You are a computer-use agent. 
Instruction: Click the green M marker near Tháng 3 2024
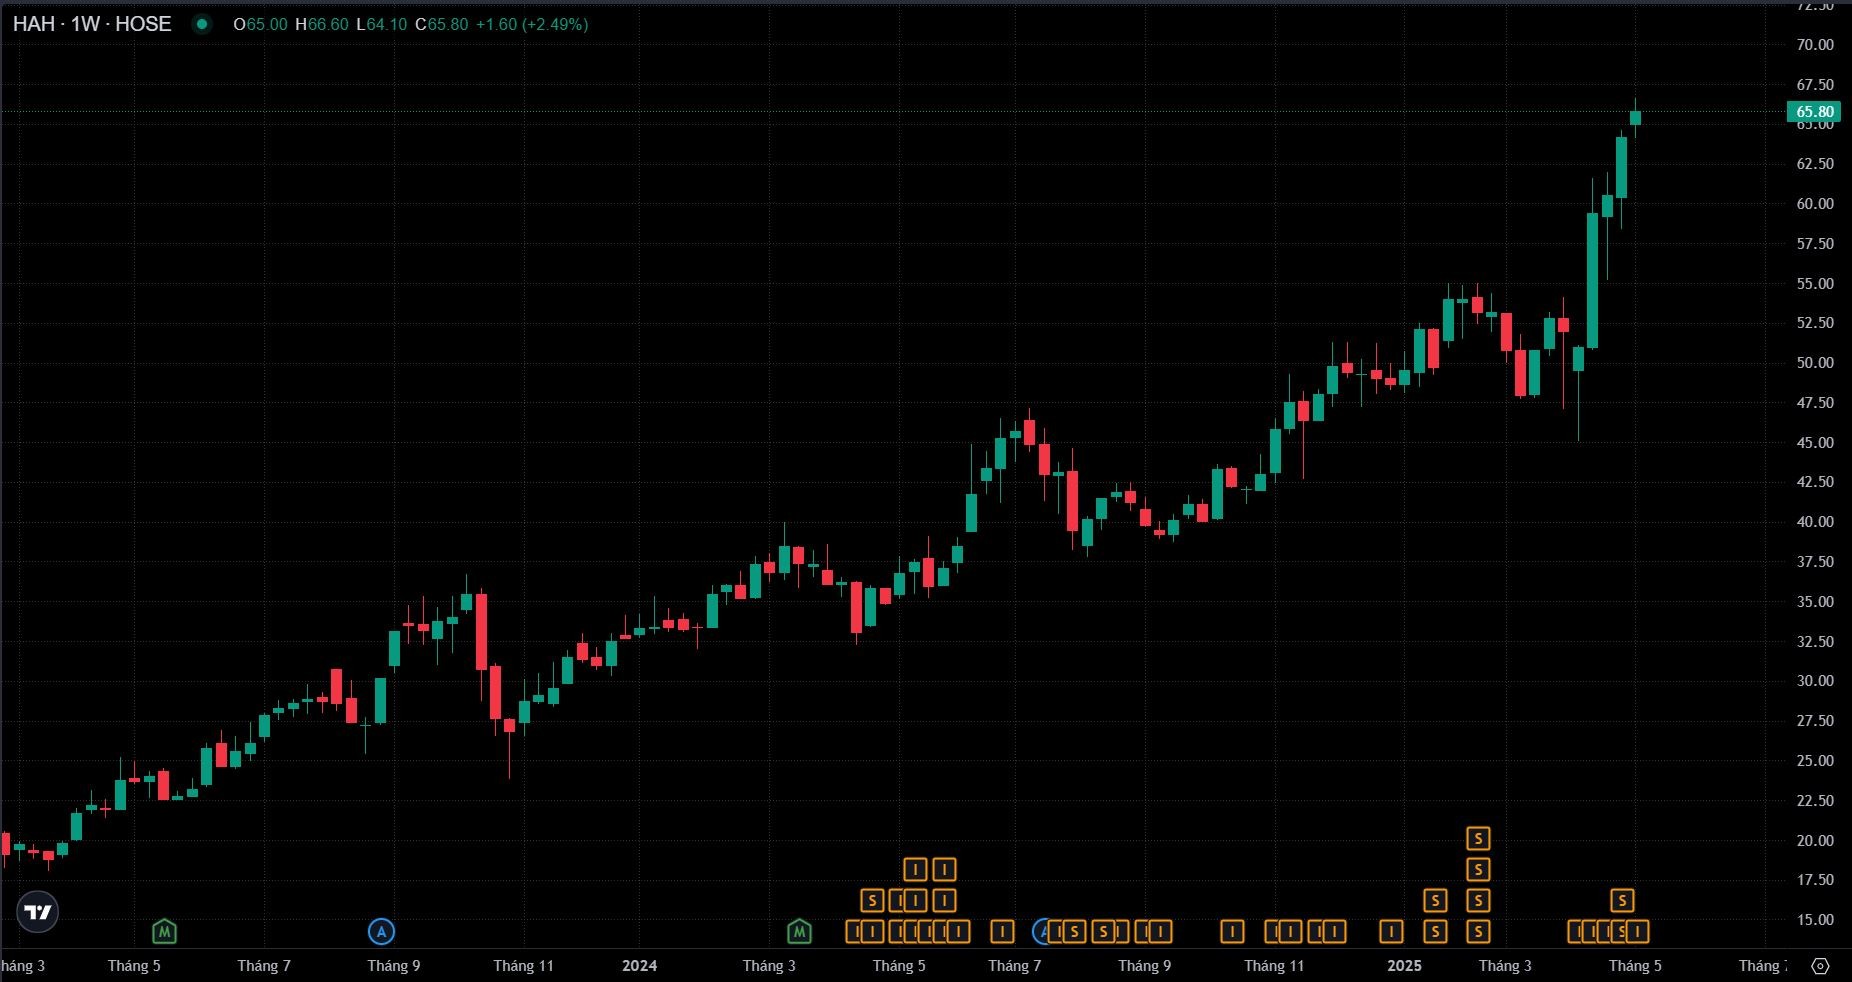pyautogui.click(x=799, y=932)
